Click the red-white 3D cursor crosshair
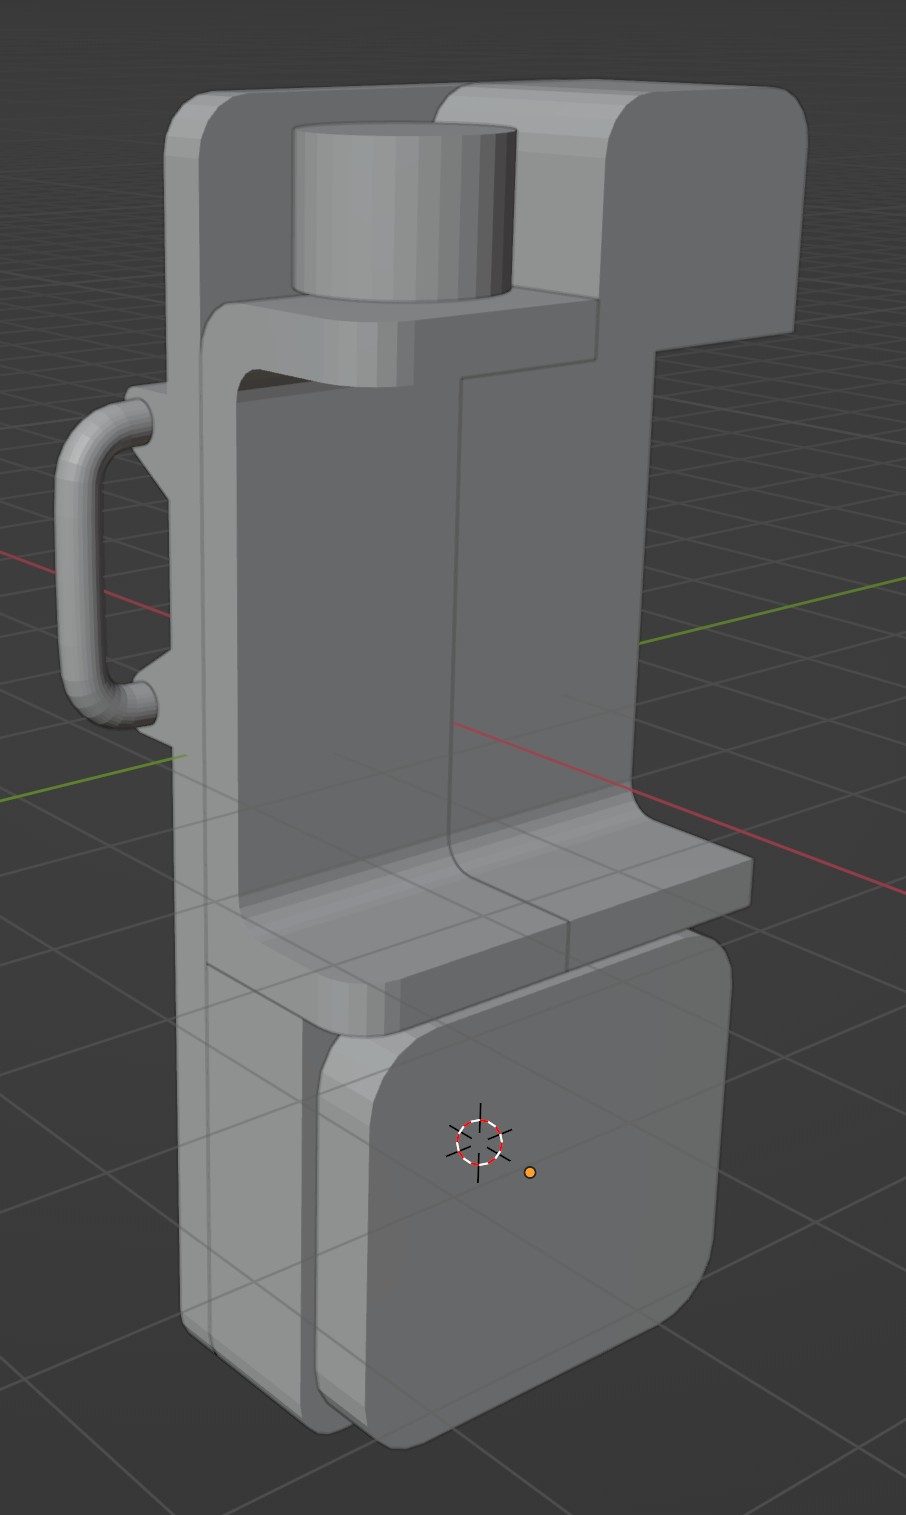Image resolution: width=906 pixels, height=1515 pixels. pyautogui.click(x=479, y=1142)
